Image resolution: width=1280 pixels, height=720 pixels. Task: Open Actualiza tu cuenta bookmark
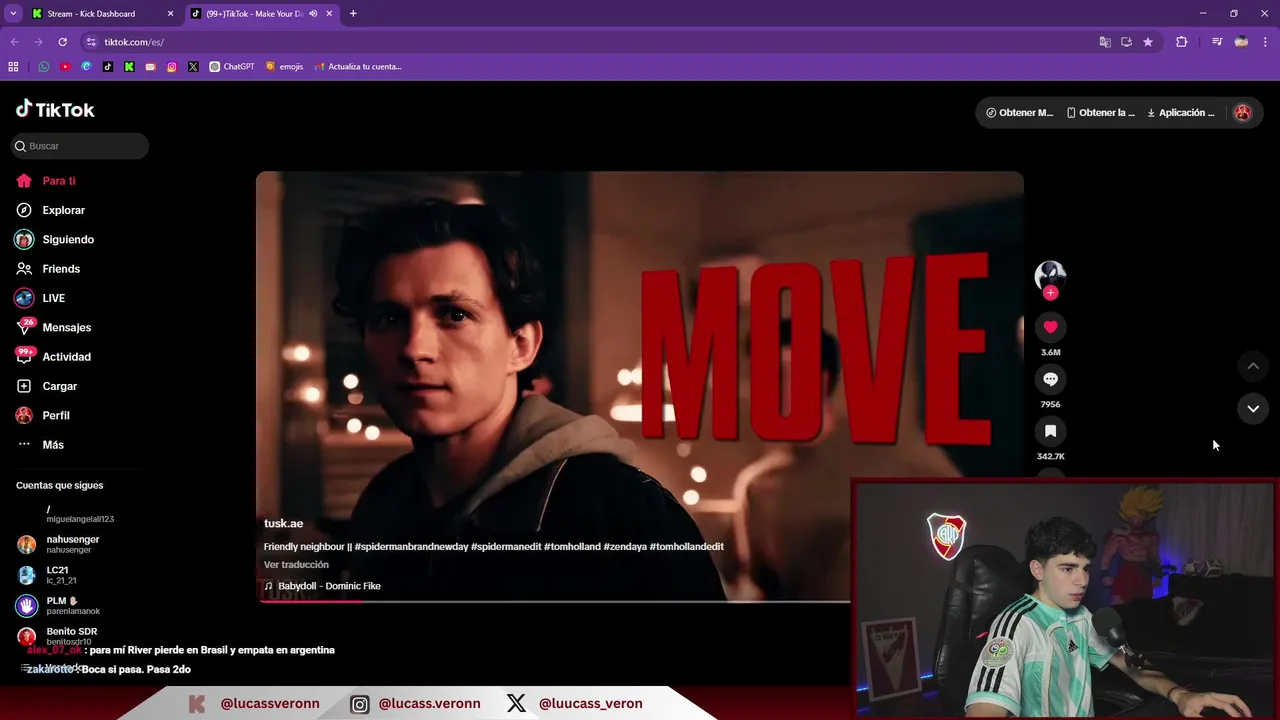click(358, 67)
